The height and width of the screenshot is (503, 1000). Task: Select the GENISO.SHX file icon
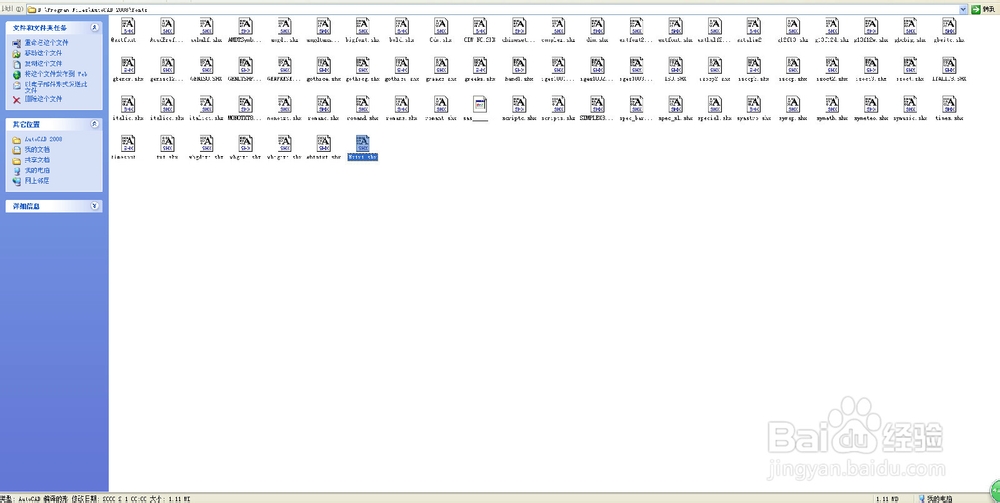coord(206,66)
